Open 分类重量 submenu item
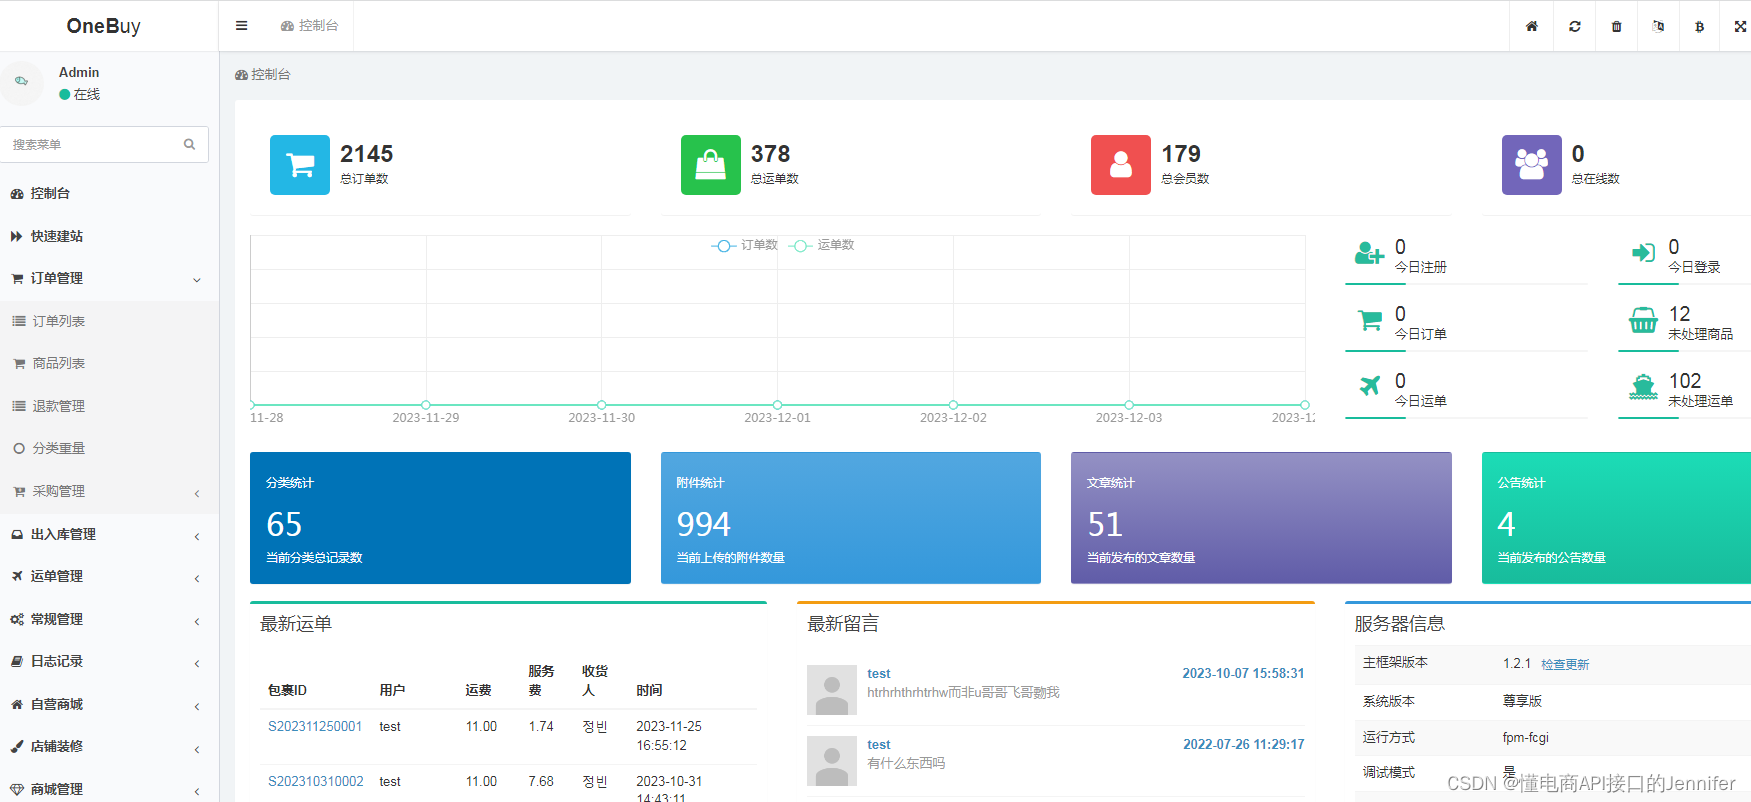The width and height of the screenshot is (1751, 802). pos(109,448)
